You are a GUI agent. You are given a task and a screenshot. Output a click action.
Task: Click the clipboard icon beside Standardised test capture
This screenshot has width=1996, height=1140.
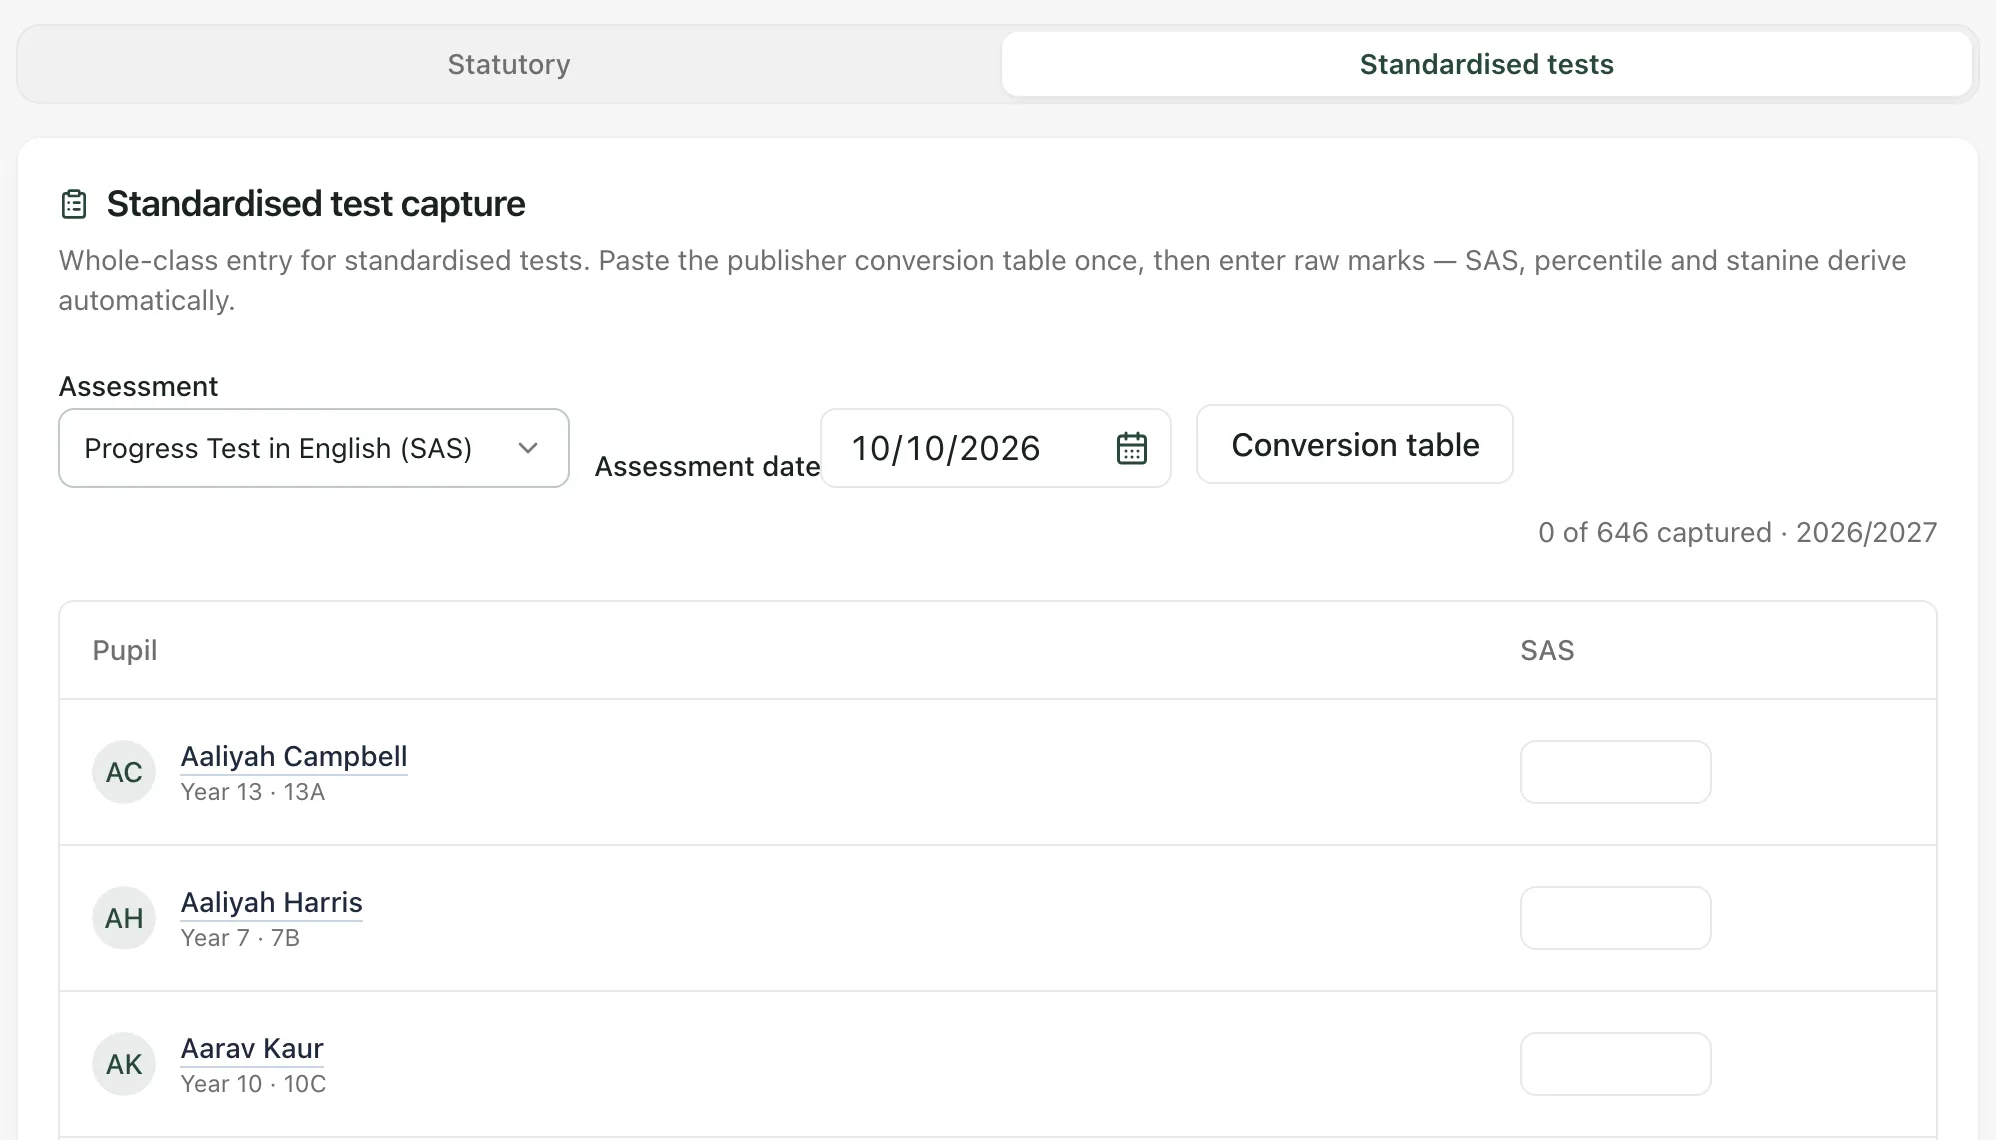click(74, 204)
